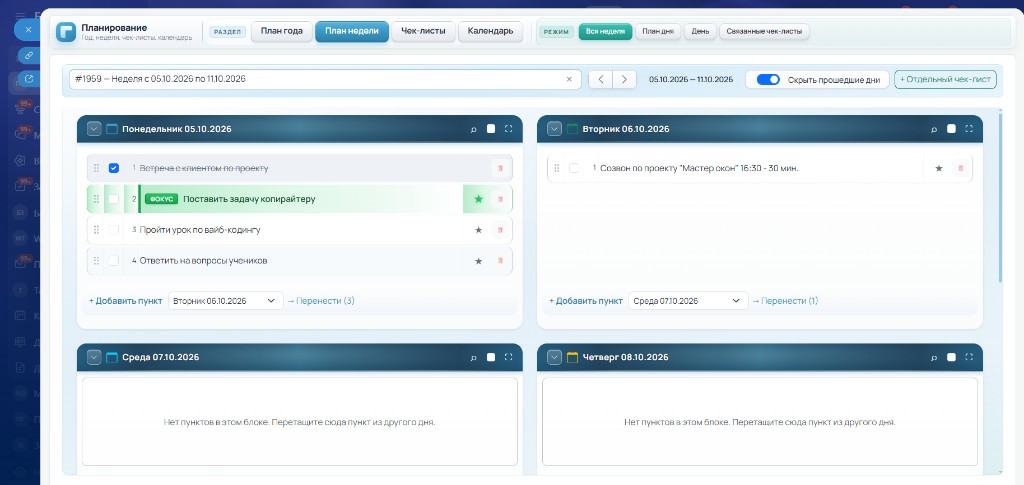
Task: Check off 'Созвон по проекту Мастер окон'
Action: (574, 168)
